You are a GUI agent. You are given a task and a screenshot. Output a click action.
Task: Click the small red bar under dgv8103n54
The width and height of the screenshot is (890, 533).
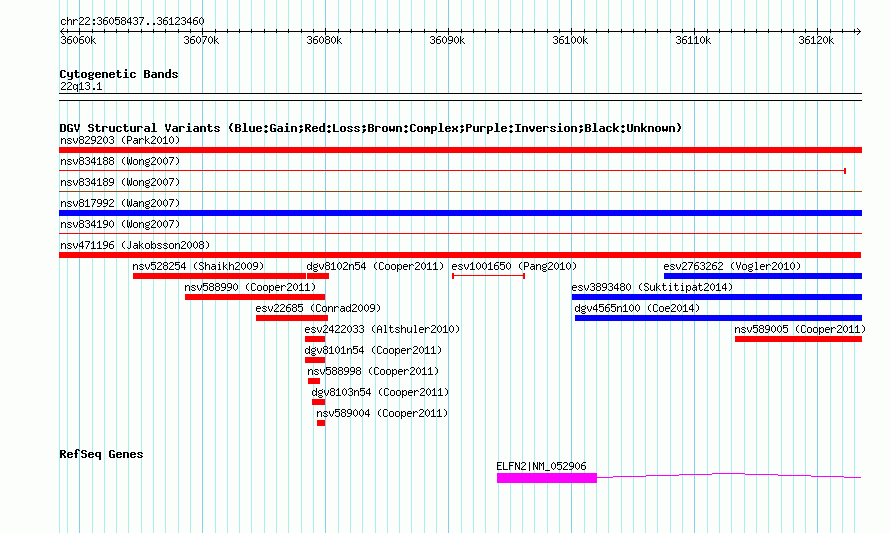318,402
